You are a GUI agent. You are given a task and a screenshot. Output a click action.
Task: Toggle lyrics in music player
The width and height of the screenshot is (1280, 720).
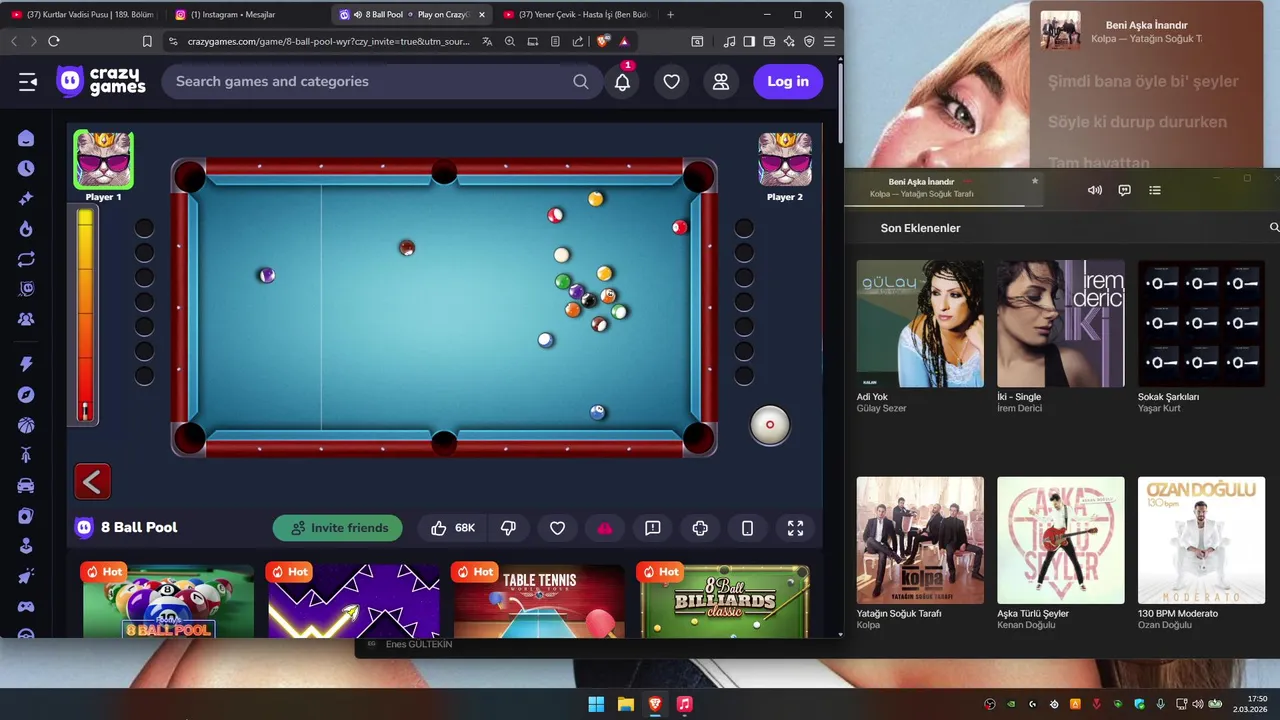click(1124, 190)
